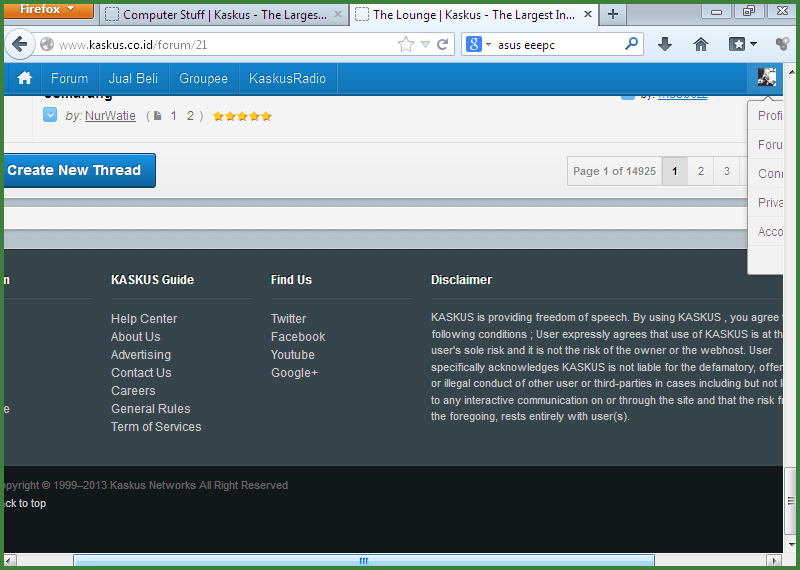Click horizontal scrollbar left arrow
The image size is (800, 570).
click(x=10, y=561)
